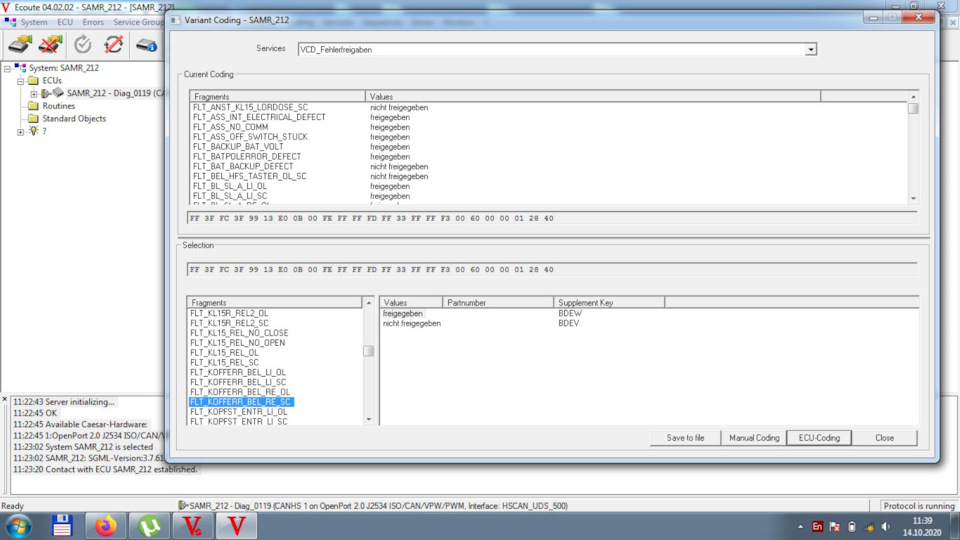Click the Current Coding hex string field
This screenshot has height=540, width=960.
coord(552,218)
